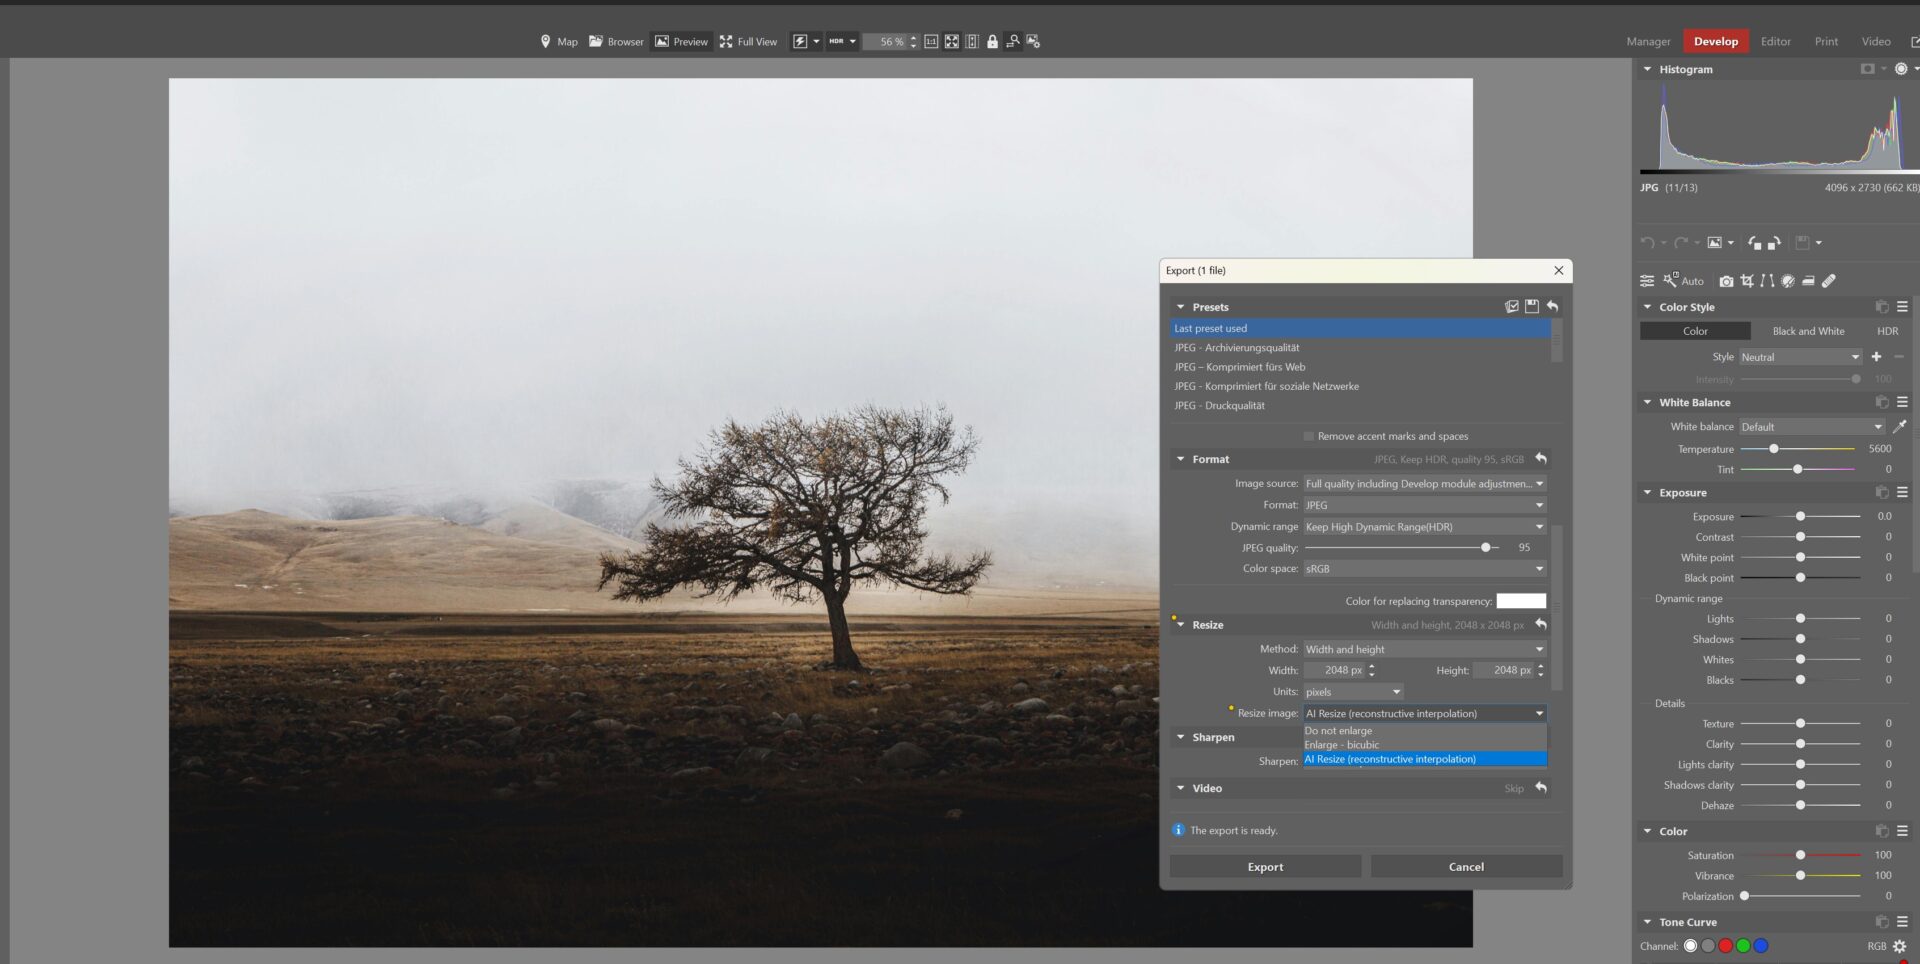Toggle the Preview mode button
This screenshot has width=1920, height=964.
click(681, 41)
